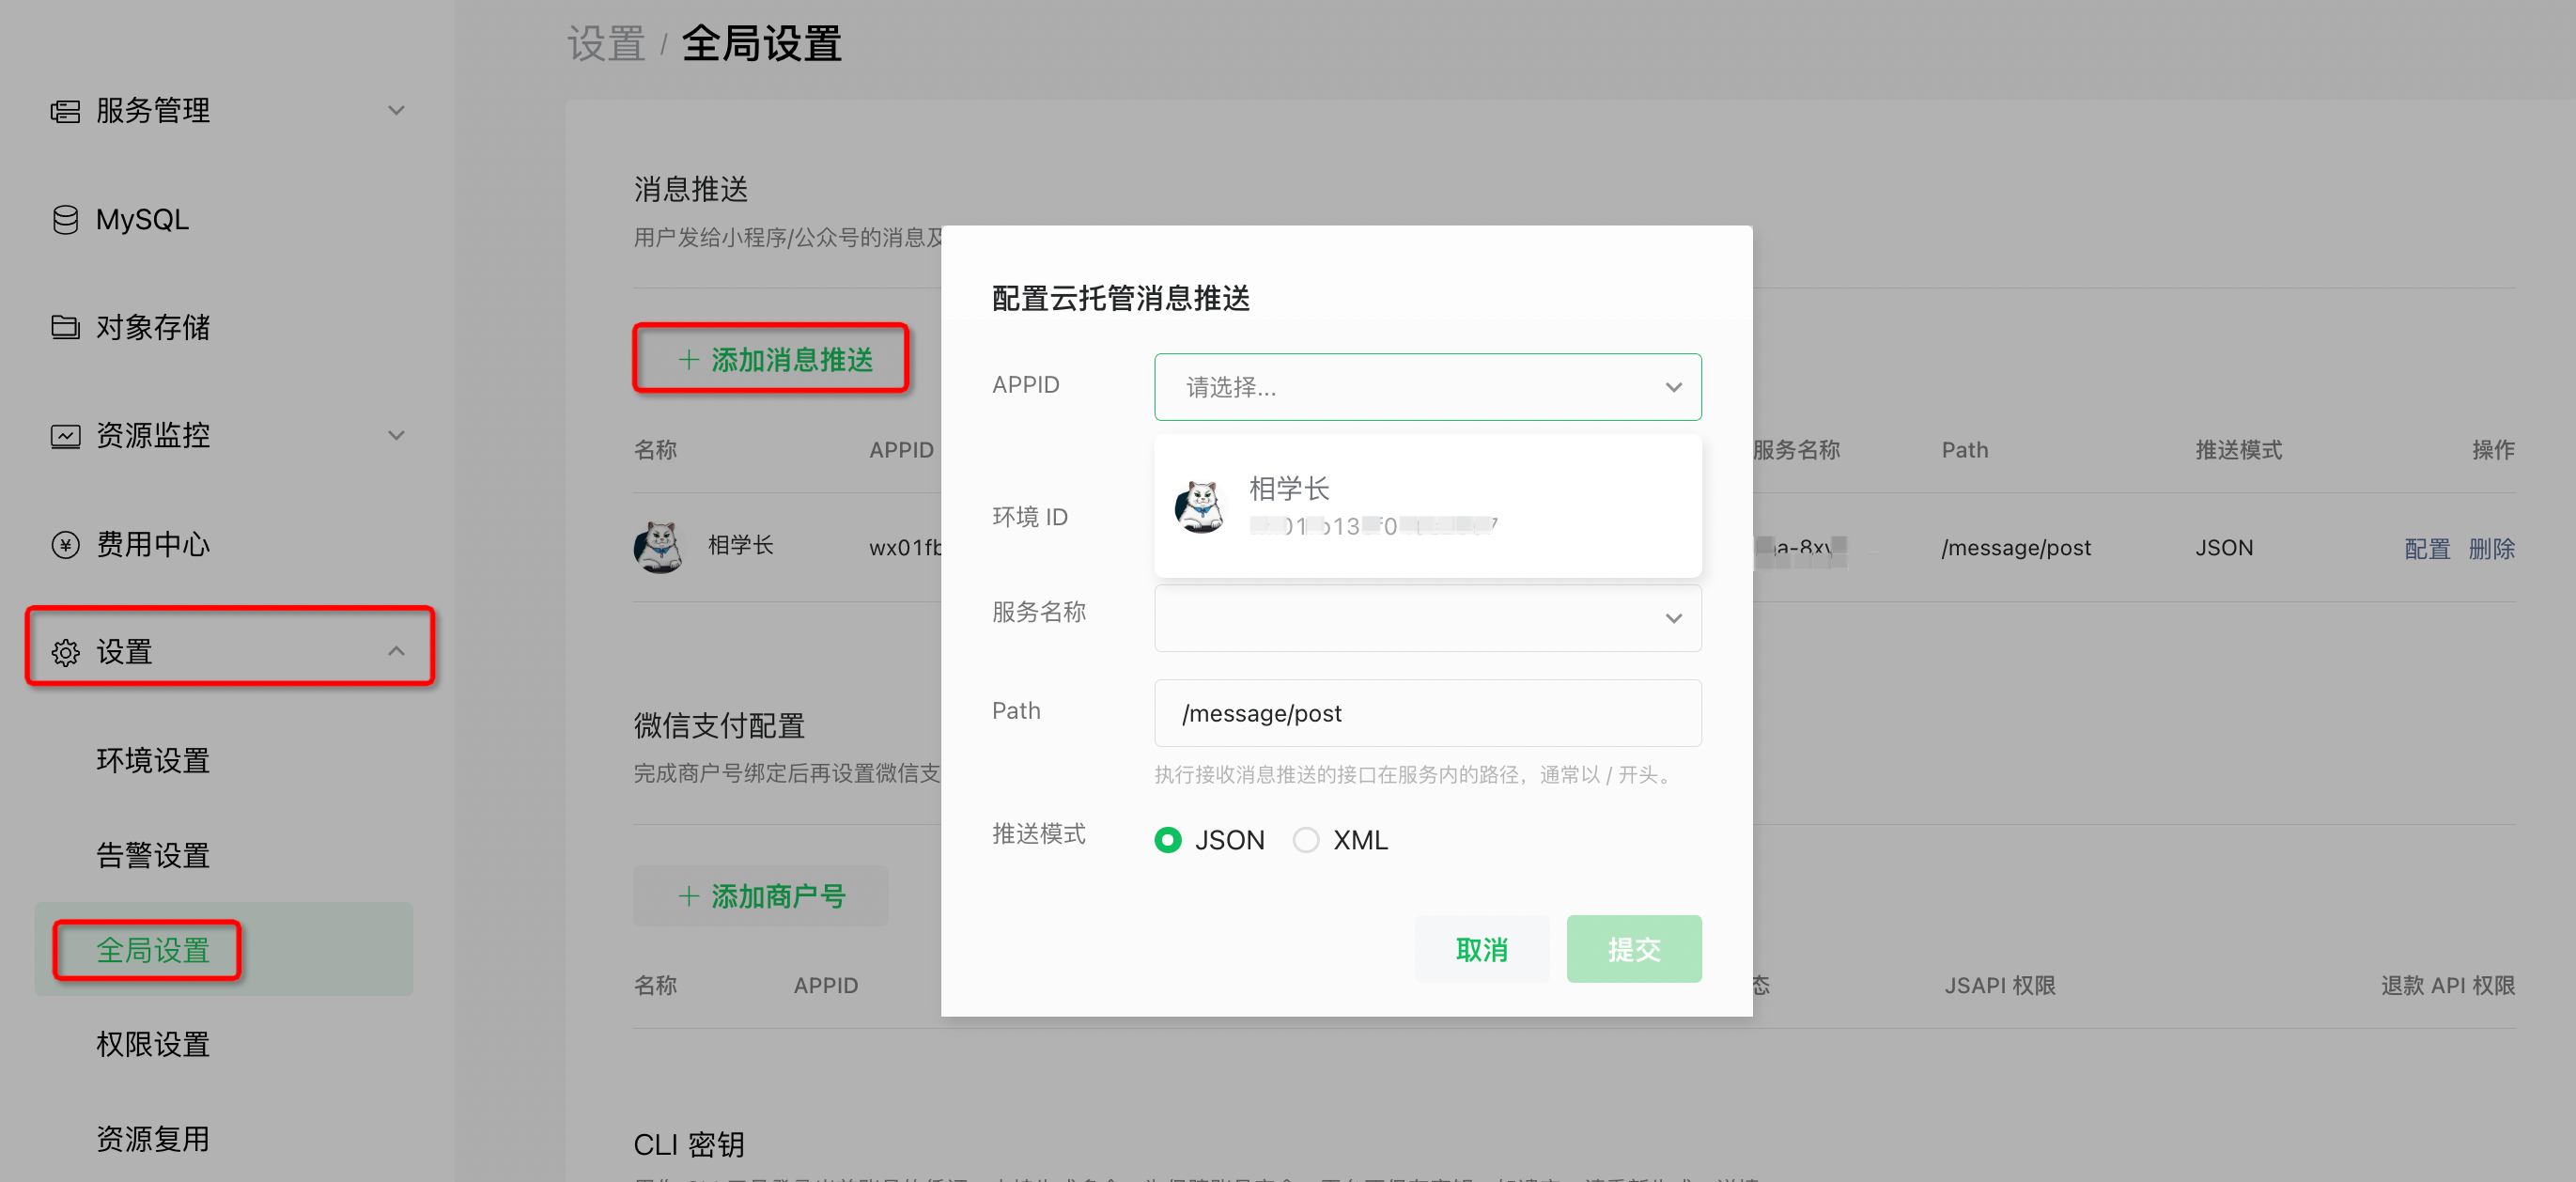The height and width of the screenshot is (1182, 2576).
Task: Select 相学长 cat avatar in APPID dropdown
Action: (1199, 507)
